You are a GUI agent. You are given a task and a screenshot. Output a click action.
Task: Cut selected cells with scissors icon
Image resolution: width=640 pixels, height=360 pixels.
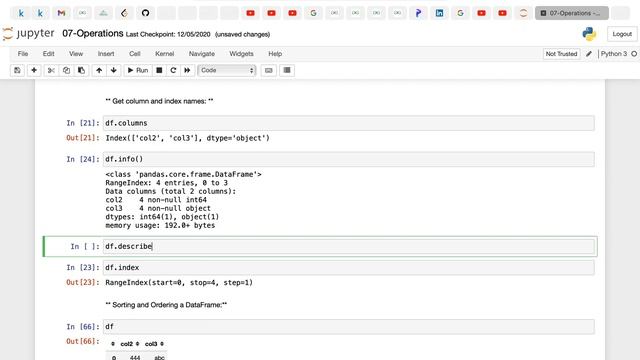click(51, 70)
